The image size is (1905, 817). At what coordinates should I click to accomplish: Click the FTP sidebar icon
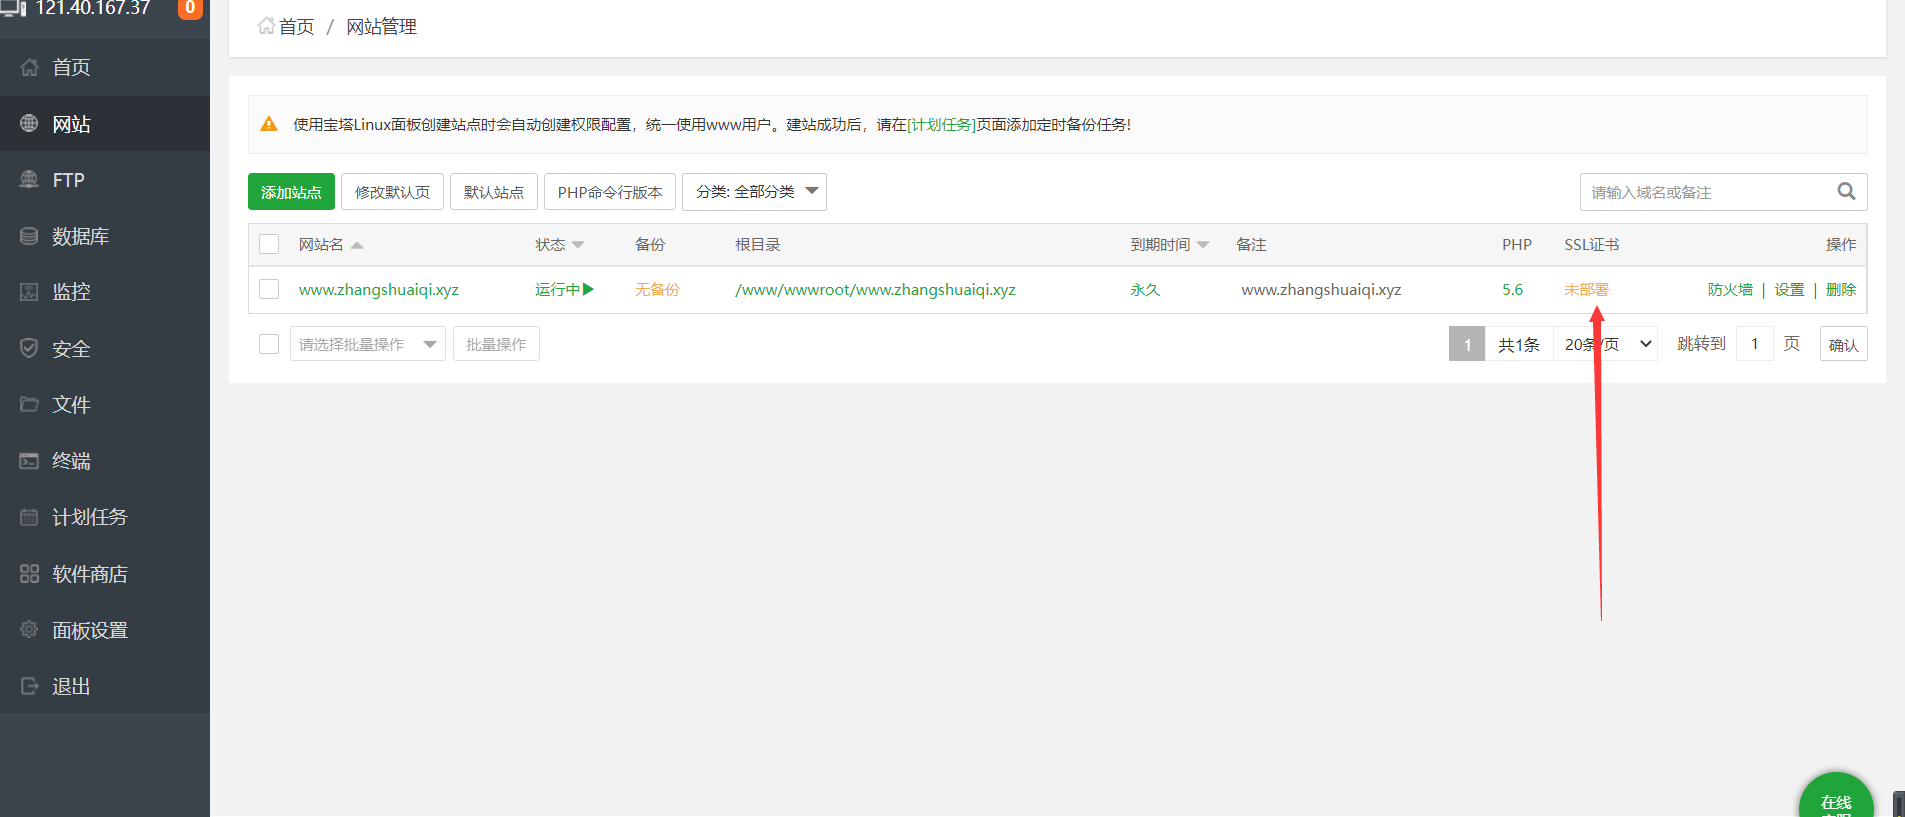click(x=30, y=180)
